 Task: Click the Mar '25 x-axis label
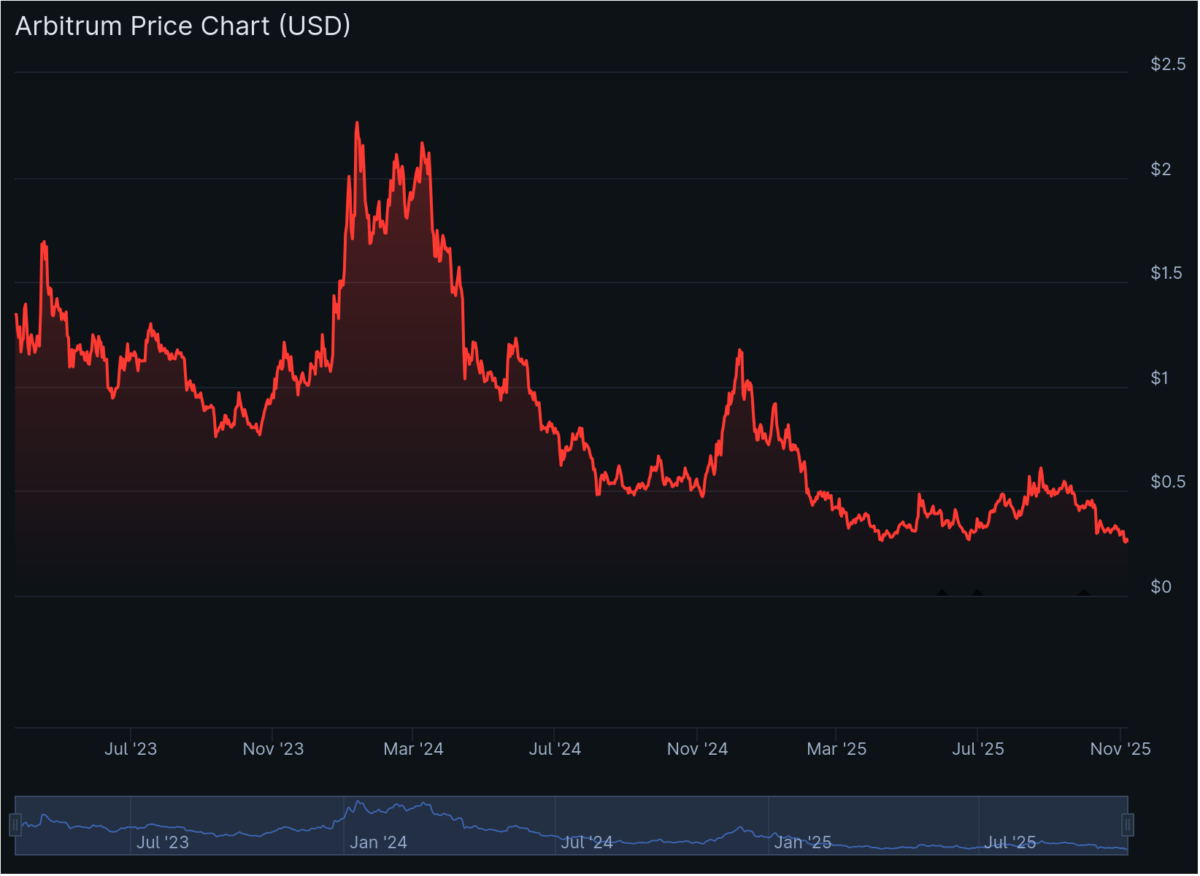[837, 748]
